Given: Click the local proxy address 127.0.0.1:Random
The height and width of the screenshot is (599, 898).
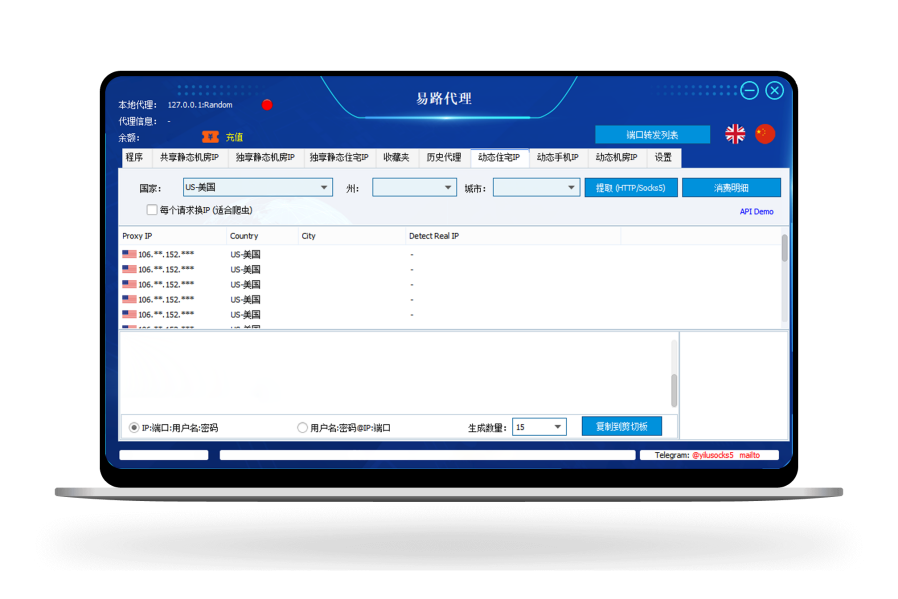Looking at the screenshot, I should tap(200, 105).
